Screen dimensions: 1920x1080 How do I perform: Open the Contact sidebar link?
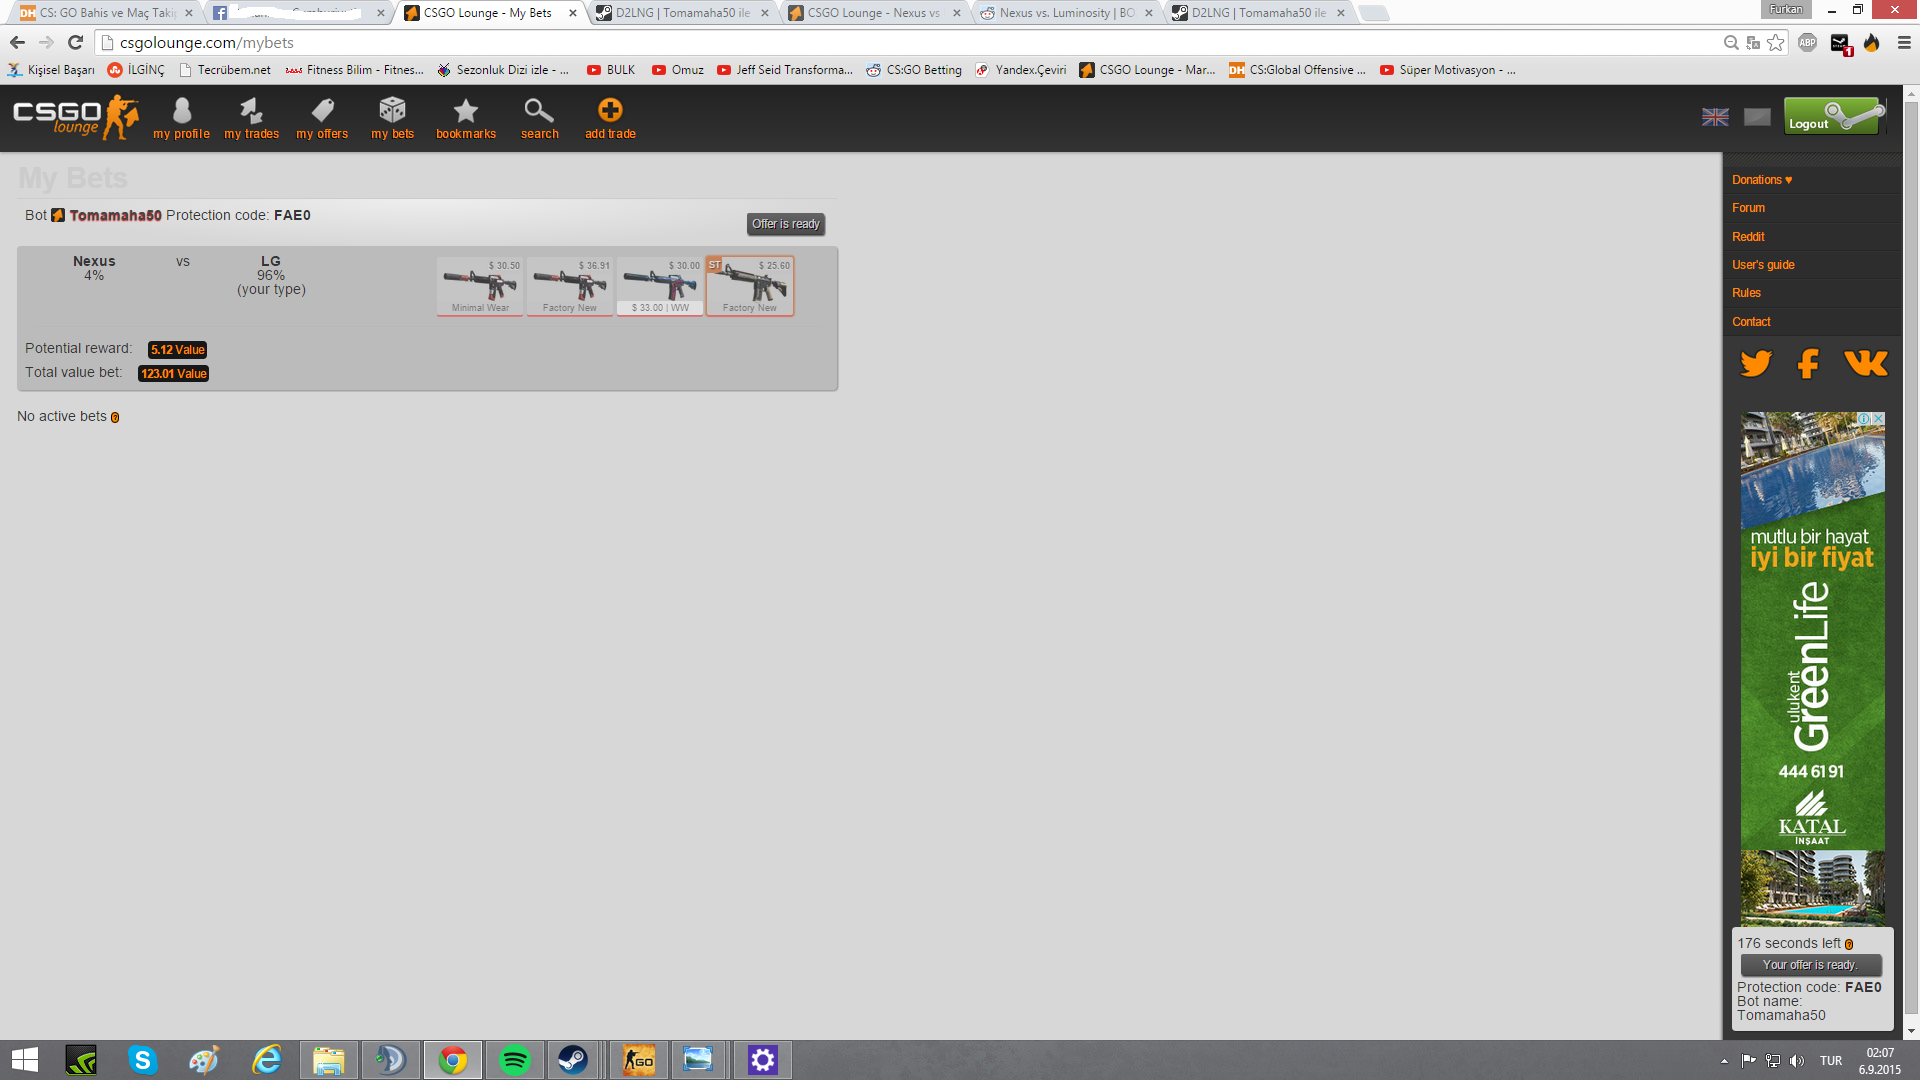pyautogui.click(x=1751, y=322)
